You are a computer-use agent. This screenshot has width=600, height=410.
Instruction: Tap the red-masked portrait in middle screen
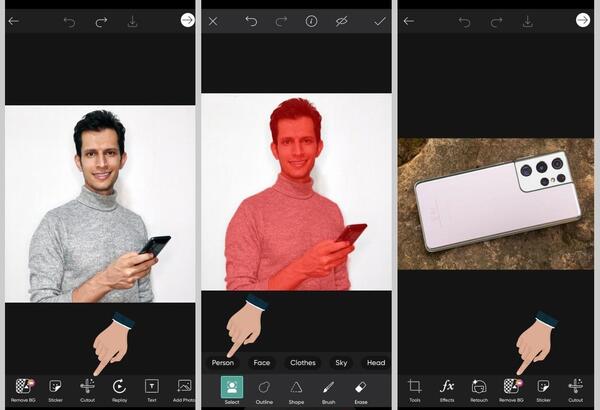(x=297, y=192)
